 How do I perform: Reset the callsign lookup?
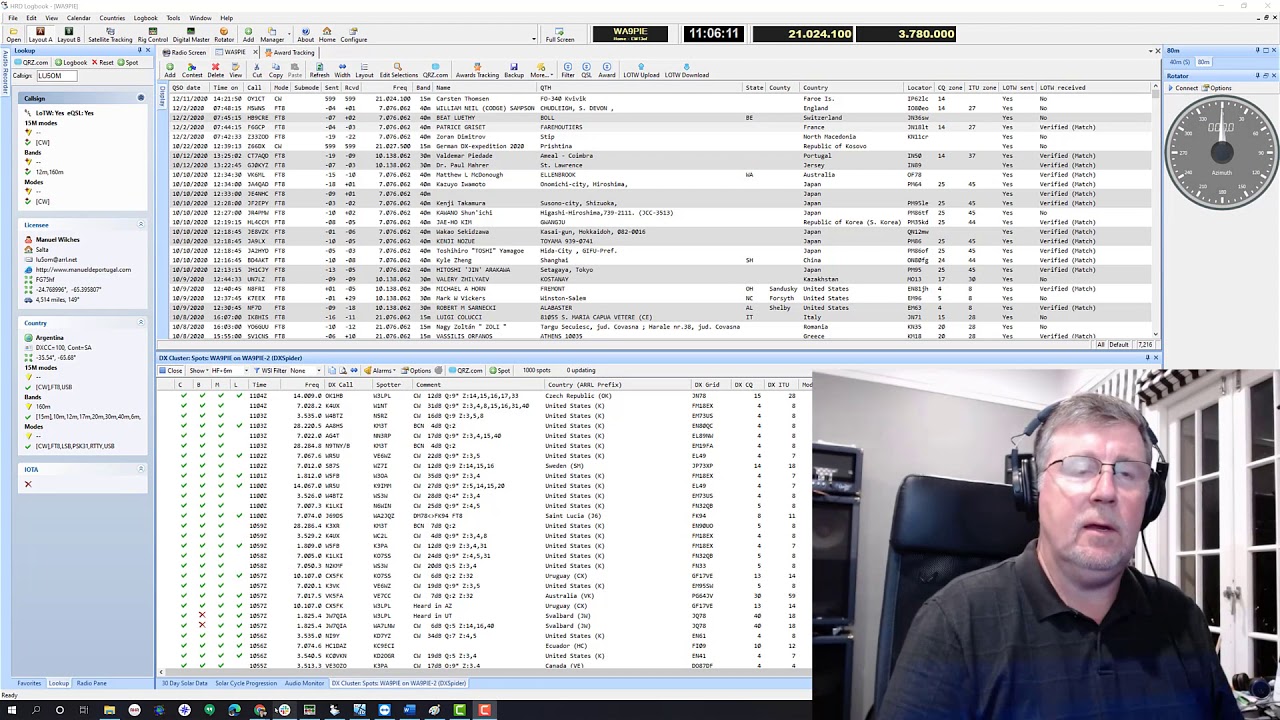(x=103, y=62)
